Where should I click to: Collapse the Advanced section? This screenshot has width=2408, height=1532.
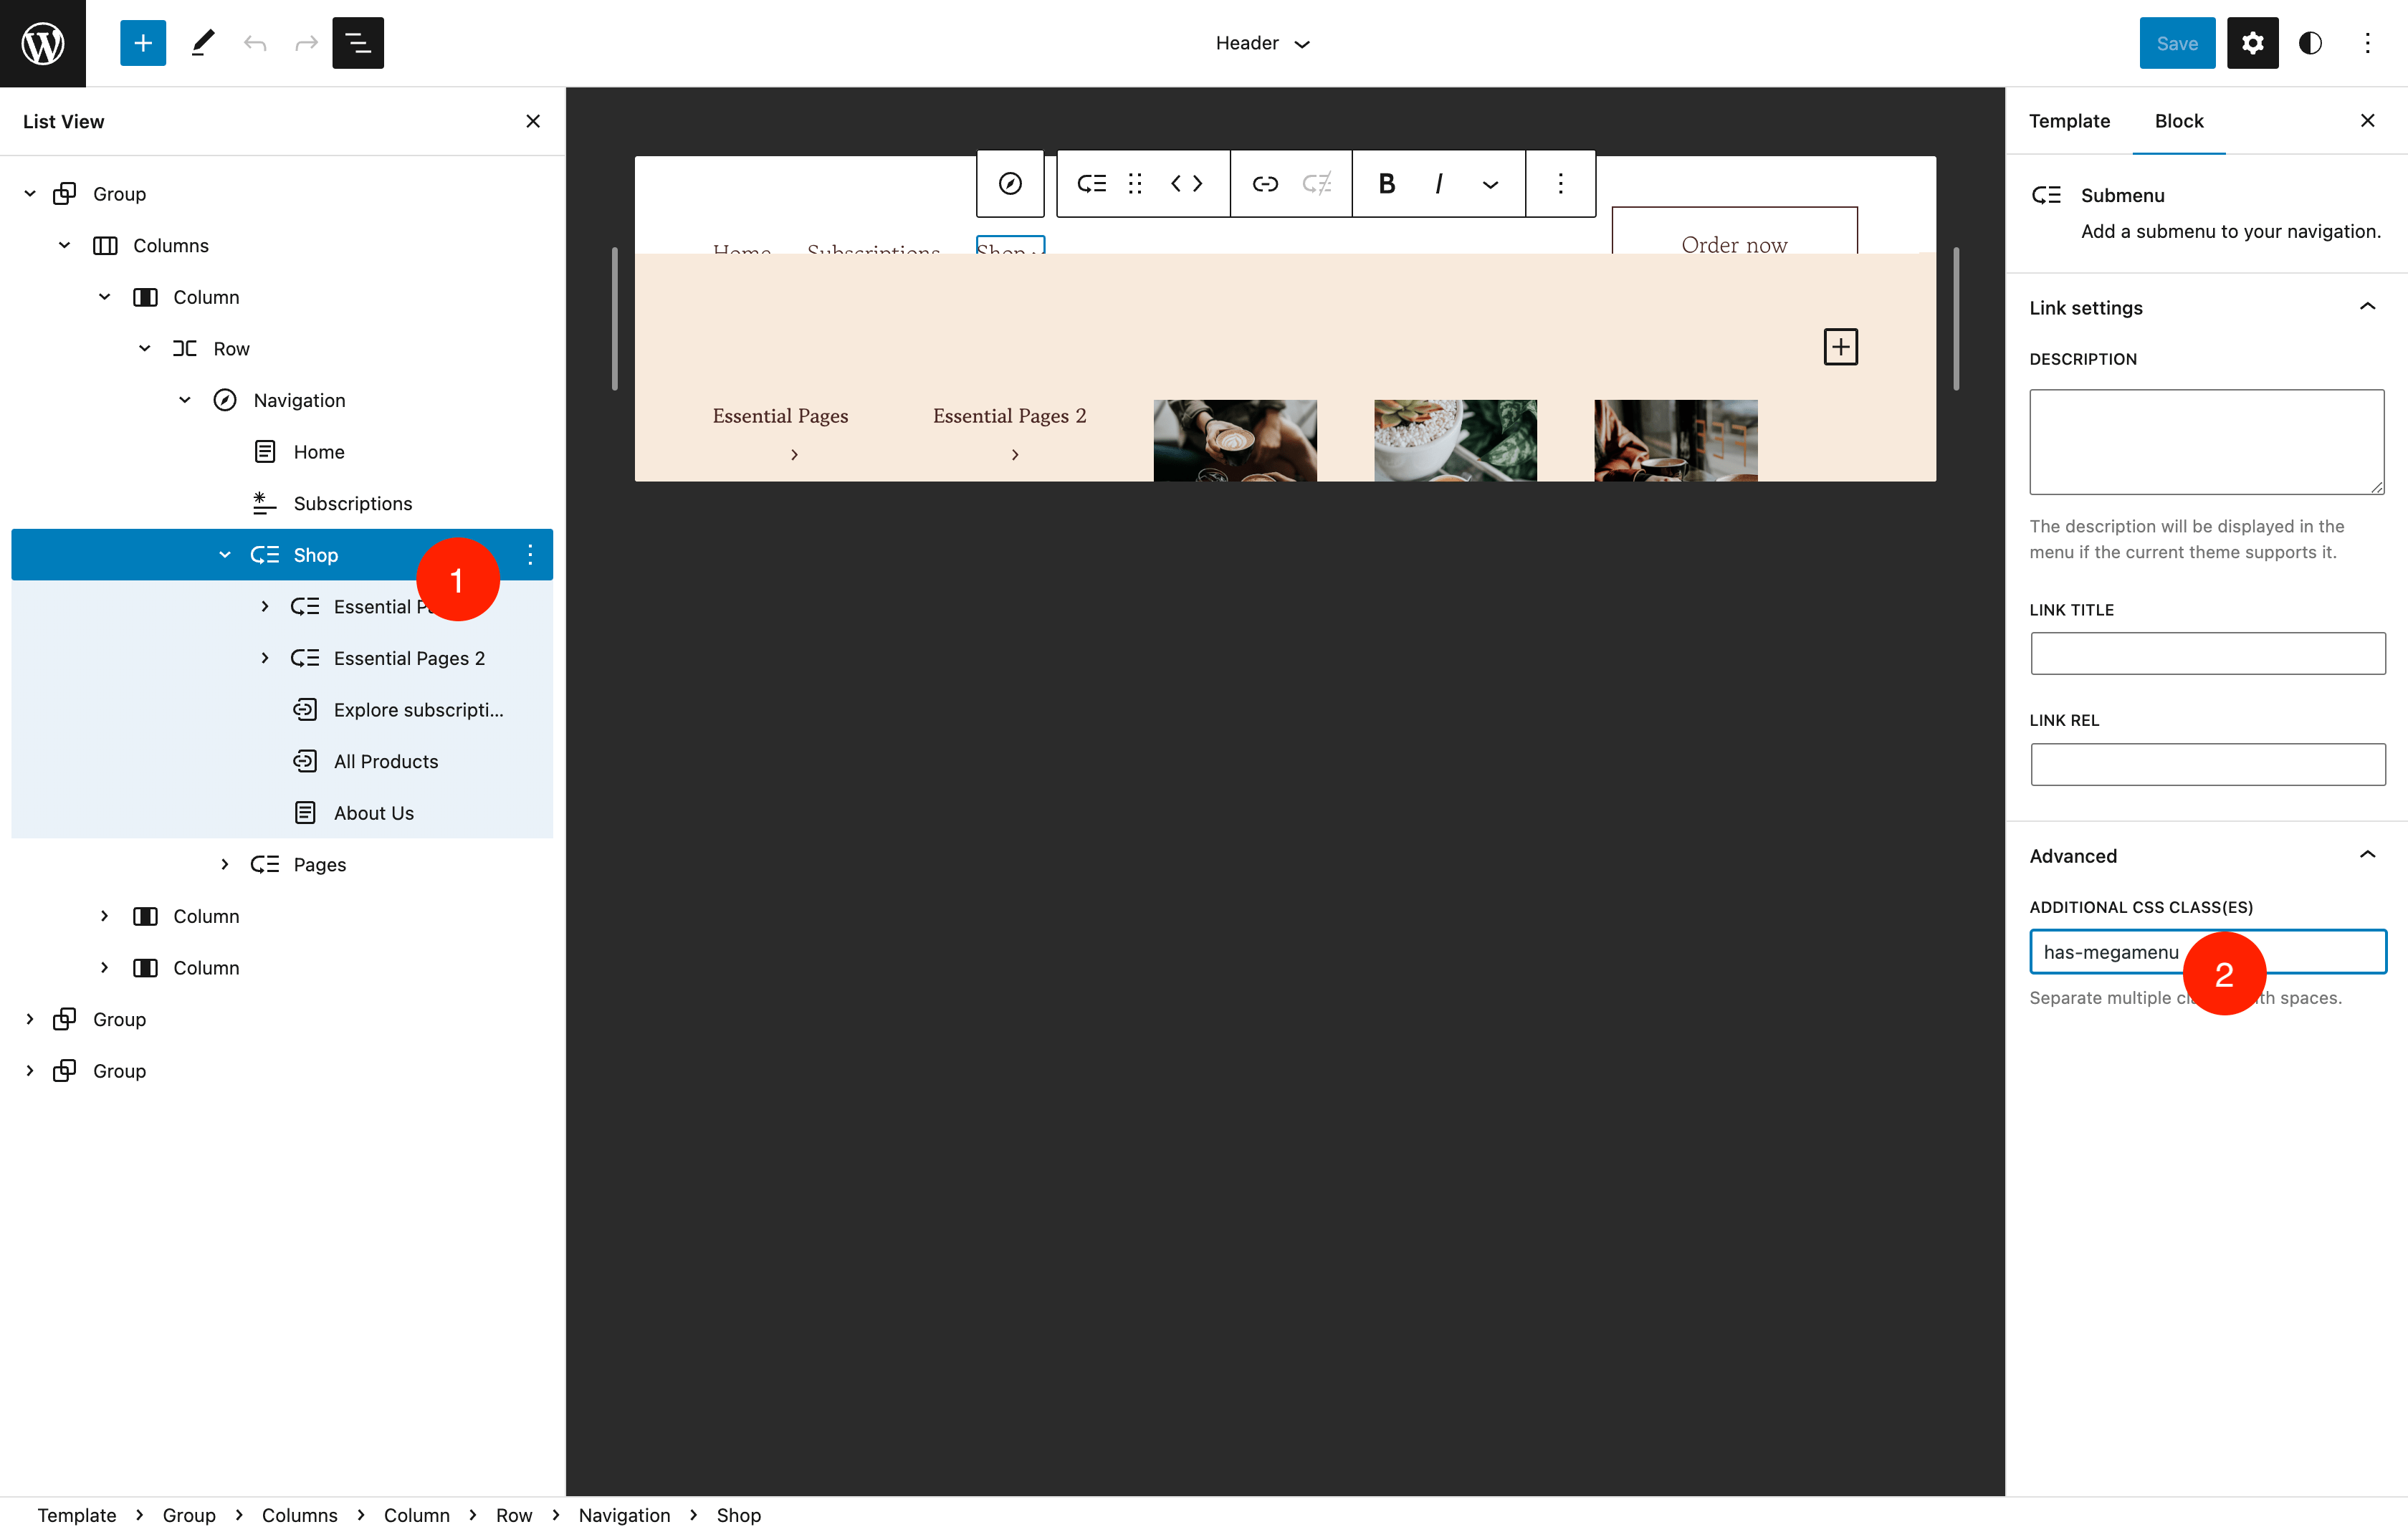pyautogui.click(x=2367, y=855)
